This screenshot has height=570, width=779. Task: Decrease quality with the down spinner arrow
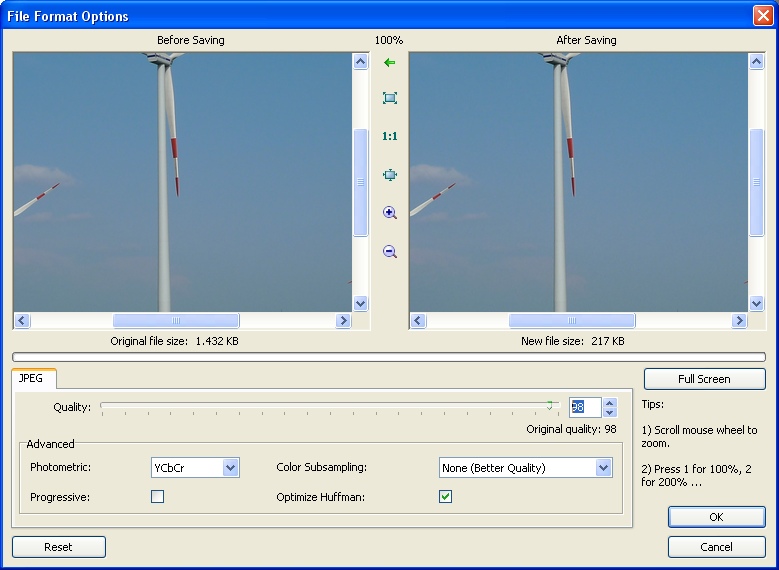(610, 412)
